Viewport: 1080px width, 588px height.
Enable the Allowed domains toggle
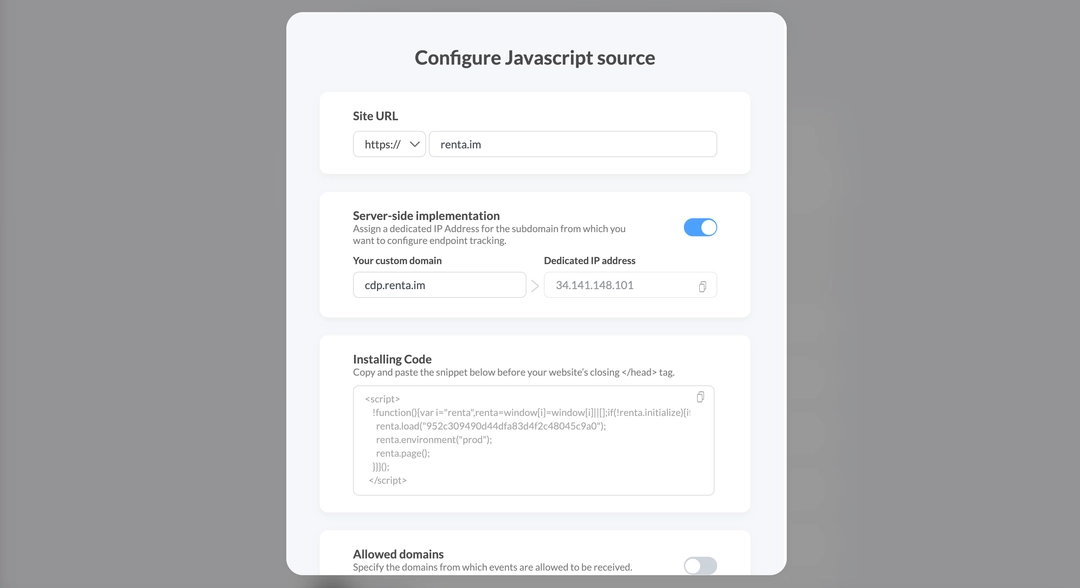[700, 565]
